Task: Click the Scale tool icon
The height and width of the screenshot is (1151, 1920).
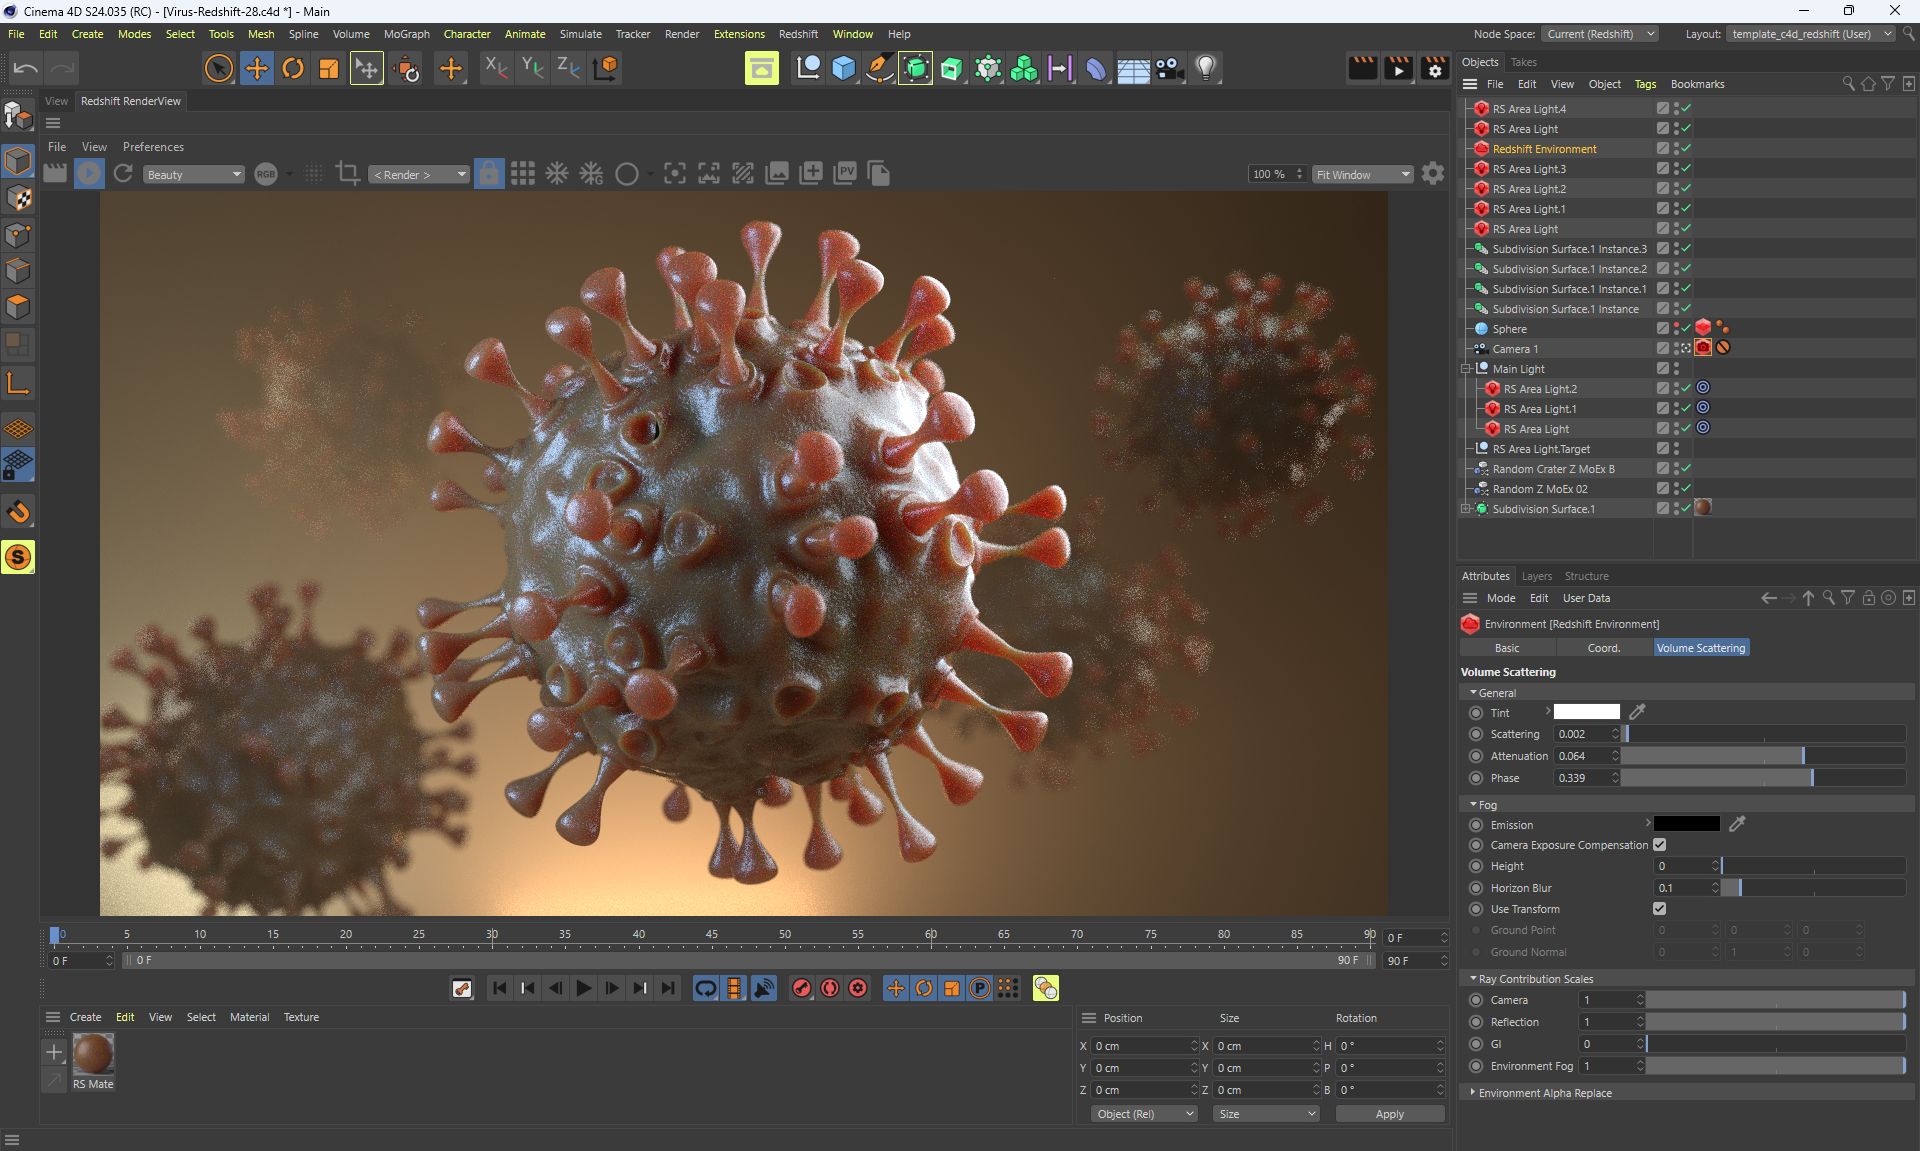Action: (x=329, y=68)
